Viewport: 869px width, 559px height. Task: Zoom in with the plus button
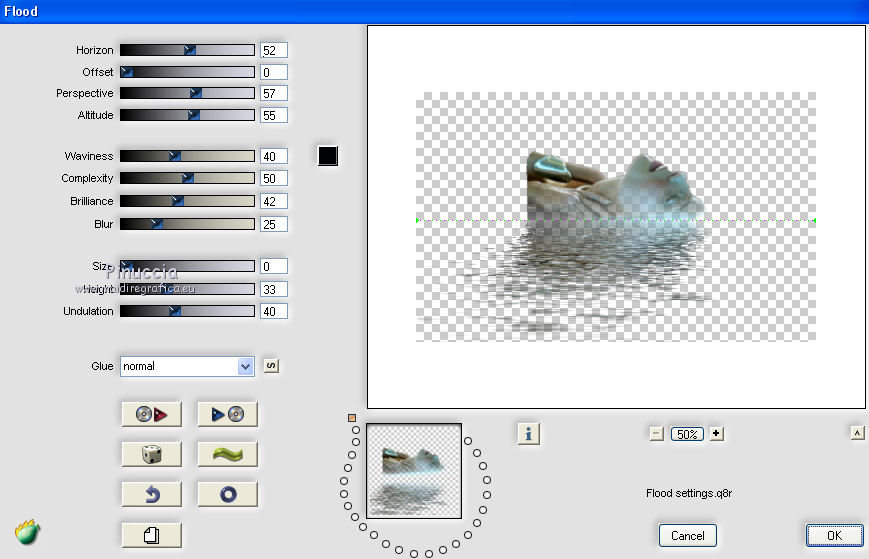click(x=717, y=433)
